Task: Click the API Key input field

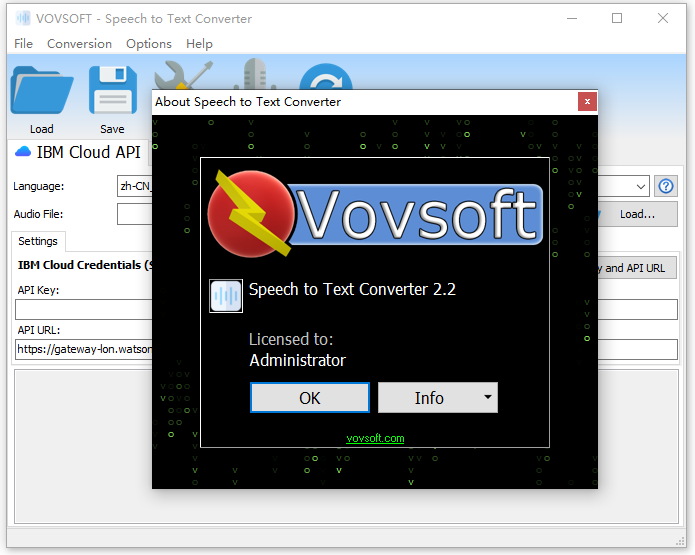Action: click(x=84, y=309)
